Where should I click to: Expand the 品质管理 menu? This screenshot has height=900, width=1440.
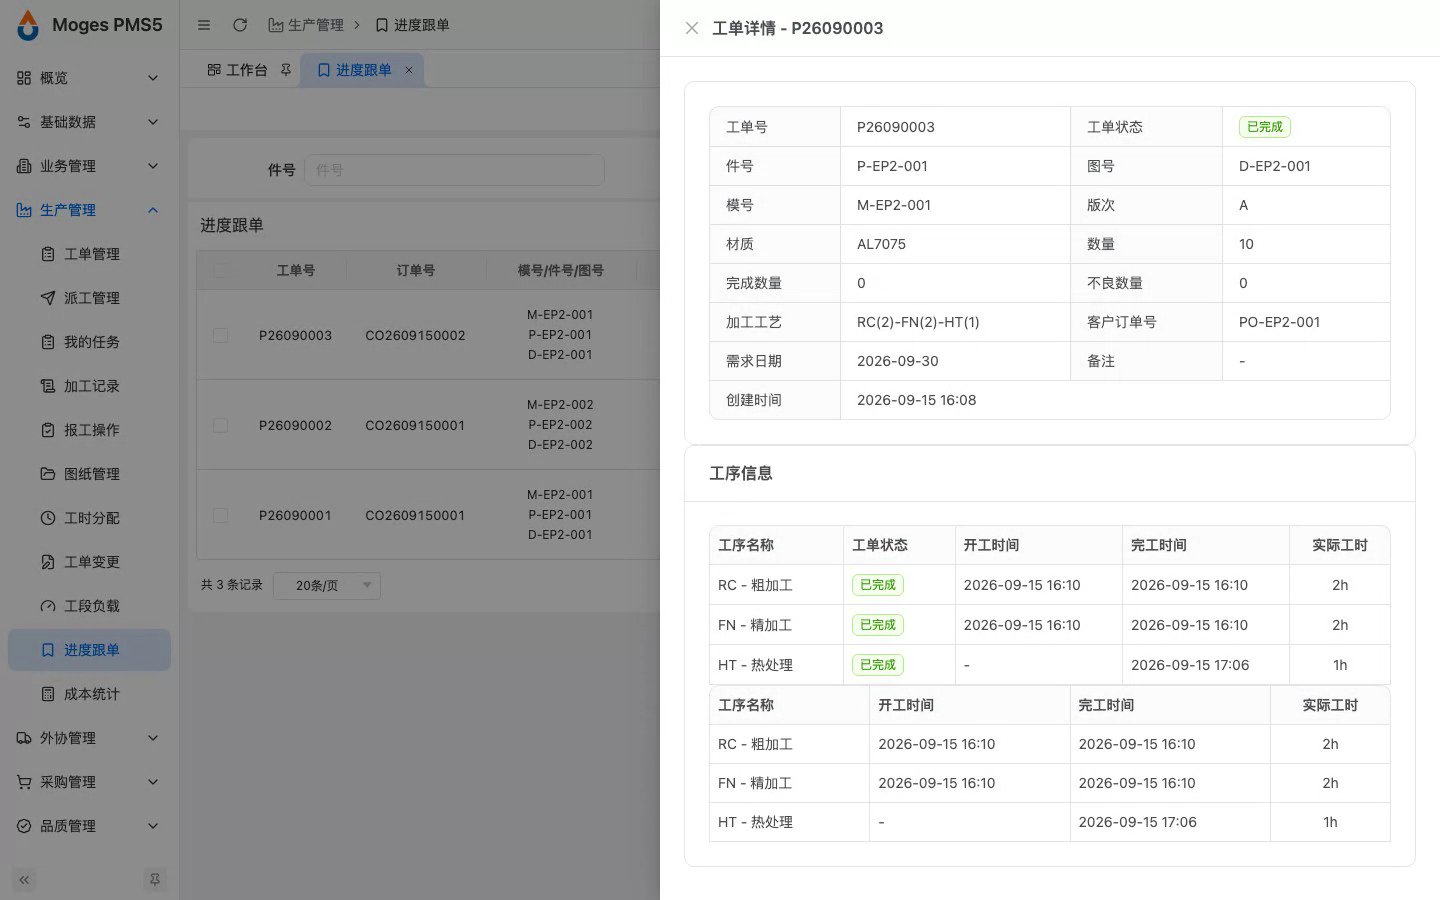(x=89, y=826)
